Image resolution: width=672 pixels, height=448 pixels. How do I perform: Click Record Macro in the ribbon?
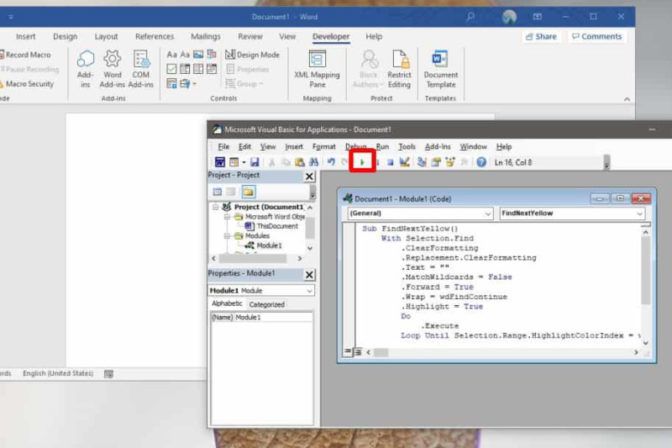[27, 55]
